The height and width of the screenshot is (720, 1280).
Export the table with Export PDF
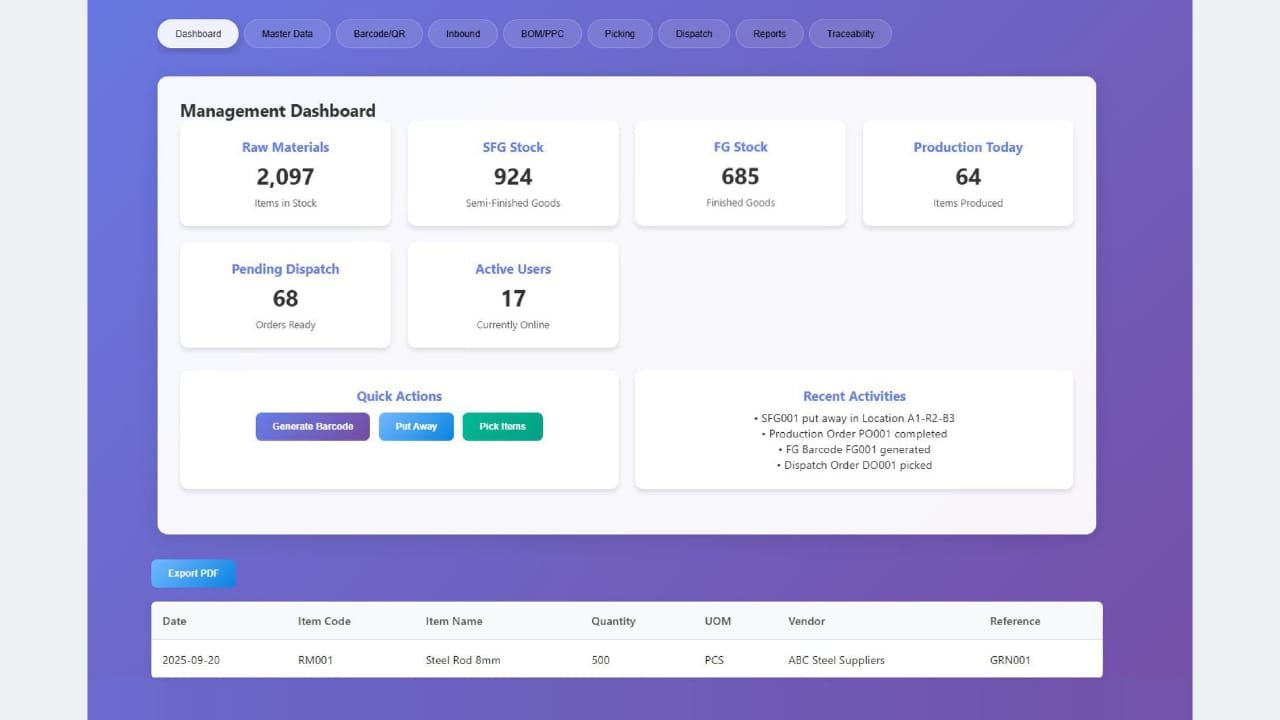(x=193, y=574)
